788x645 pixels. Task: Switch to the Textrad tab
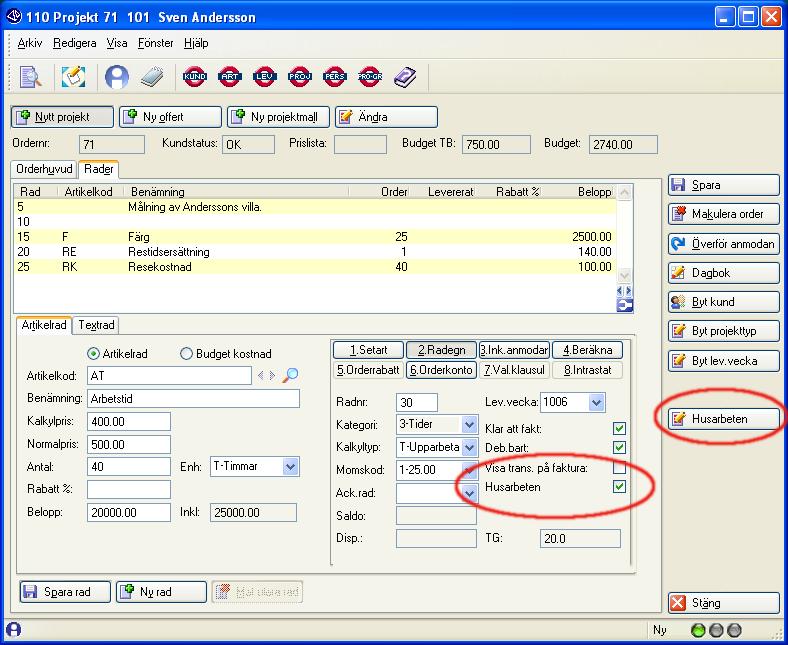[x=96, y=325]
